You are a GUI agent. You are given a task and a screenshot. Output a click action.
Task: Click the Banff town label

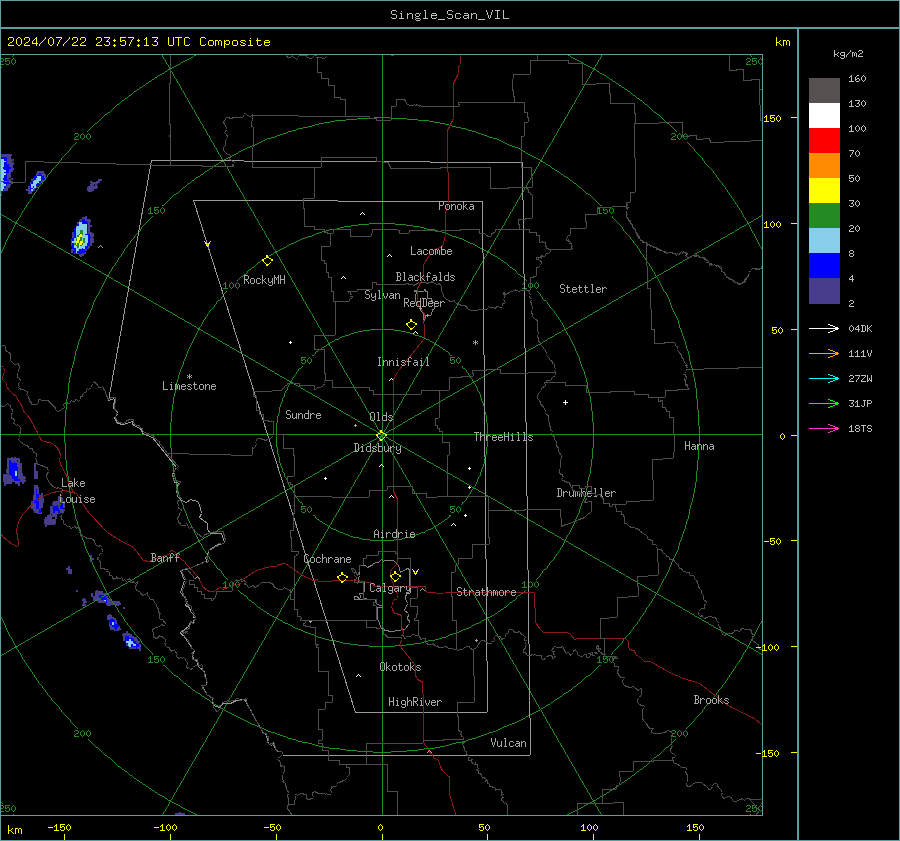[x=165, y=557]
